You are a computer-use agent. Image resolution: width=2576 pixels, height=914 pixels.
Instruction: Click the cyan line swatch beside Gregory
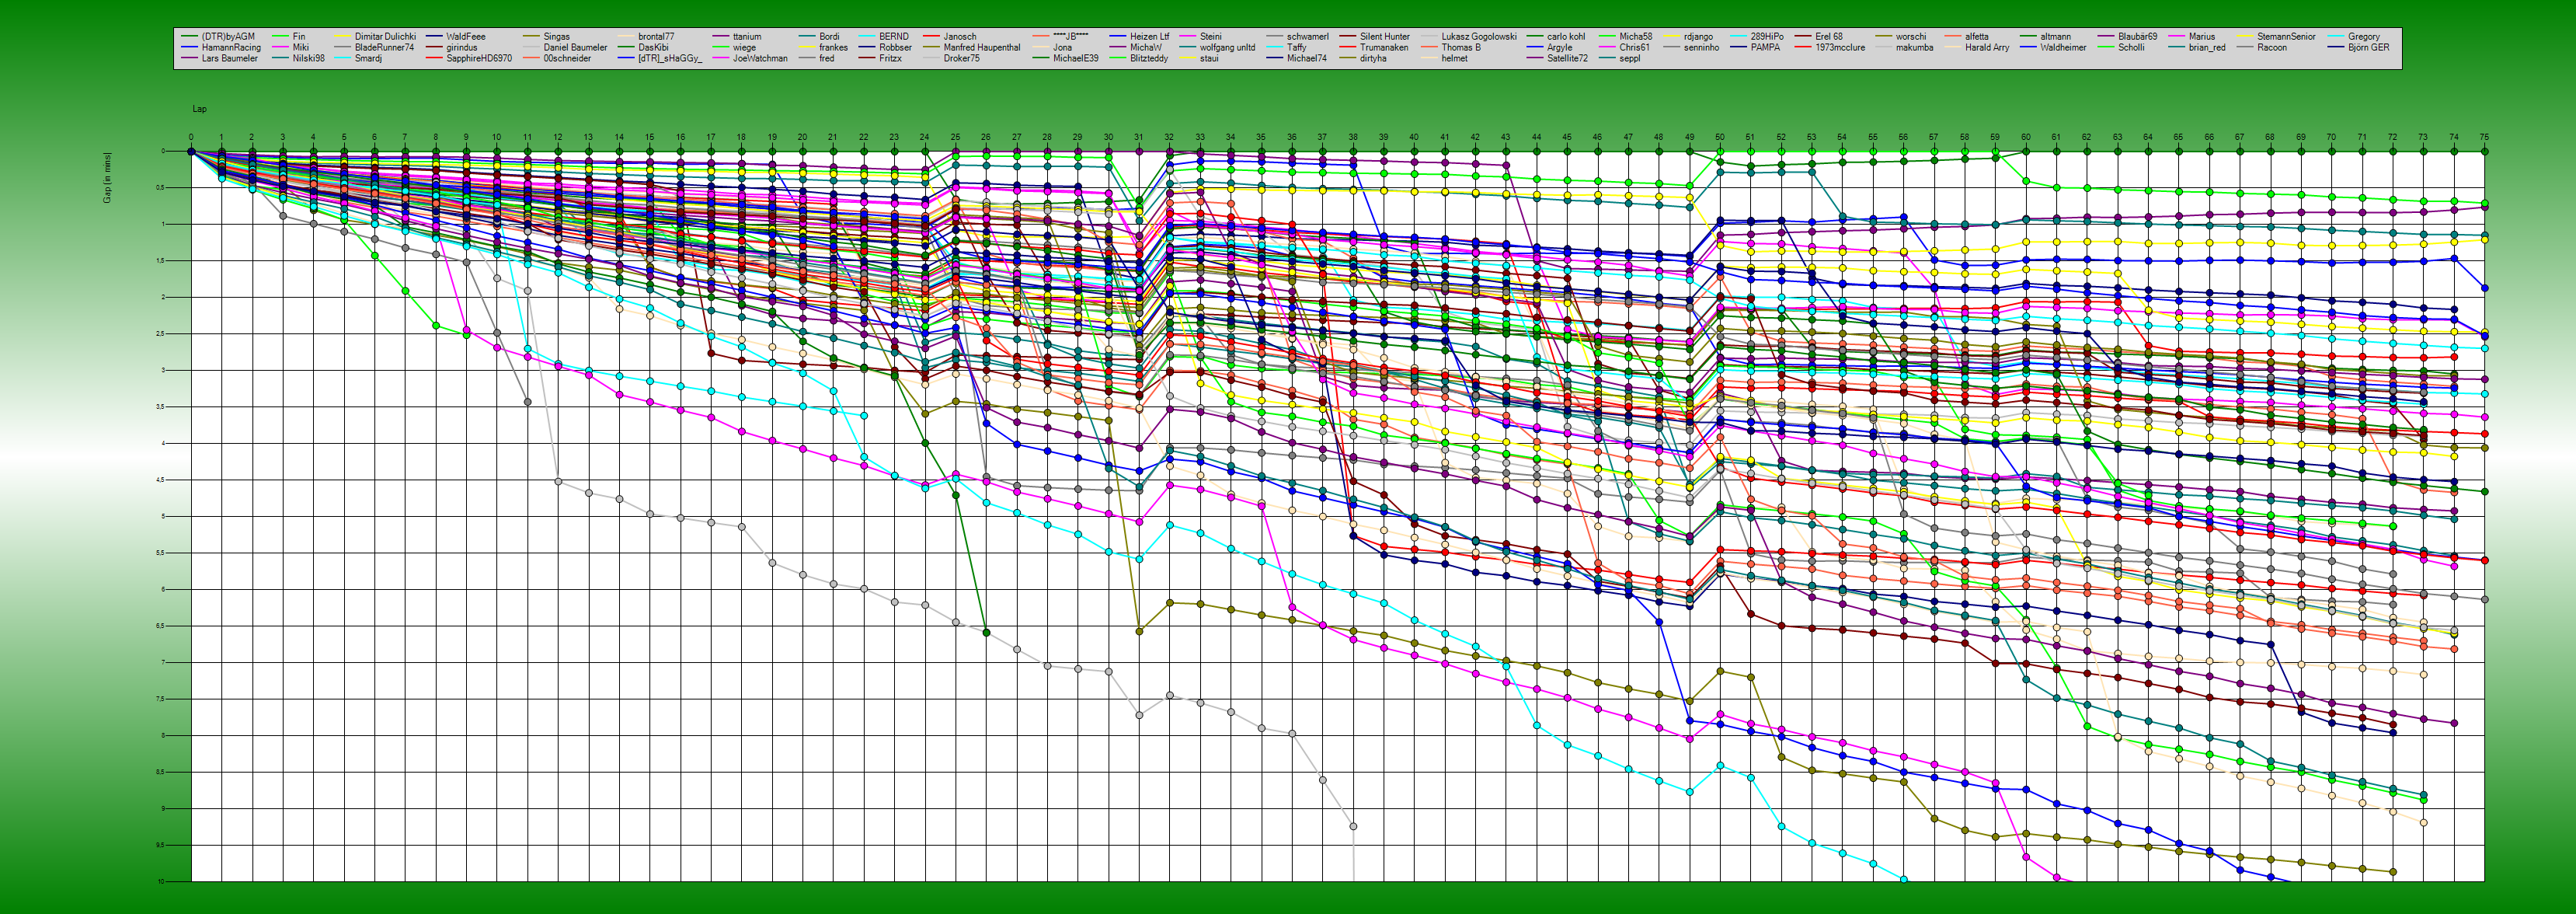pos(2336,37)
